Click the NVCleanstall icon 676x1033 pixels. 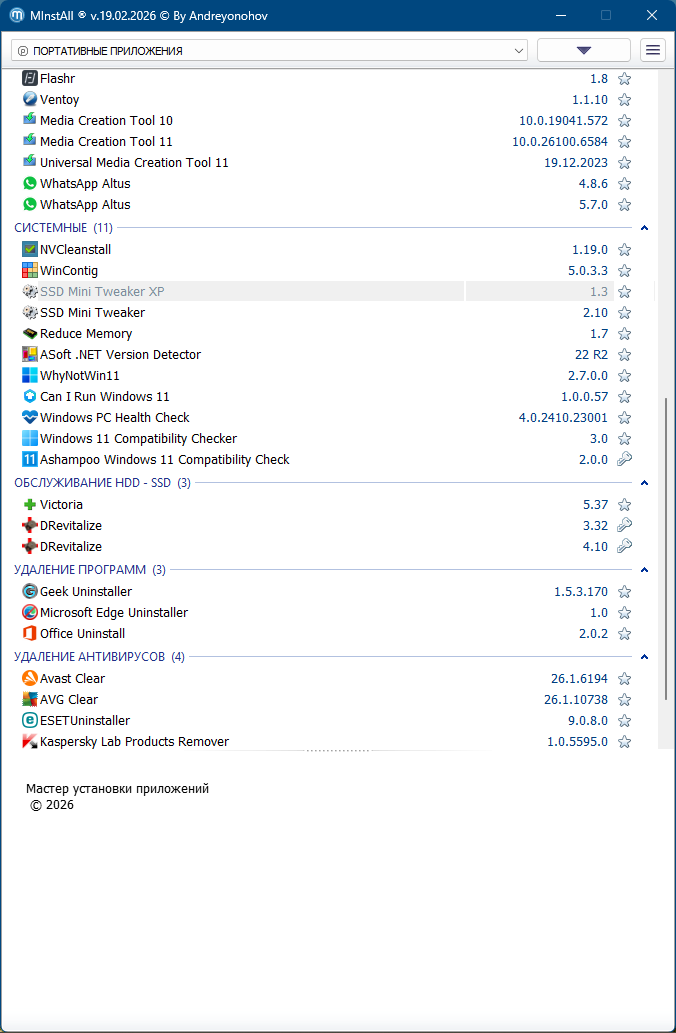(30, 250)
